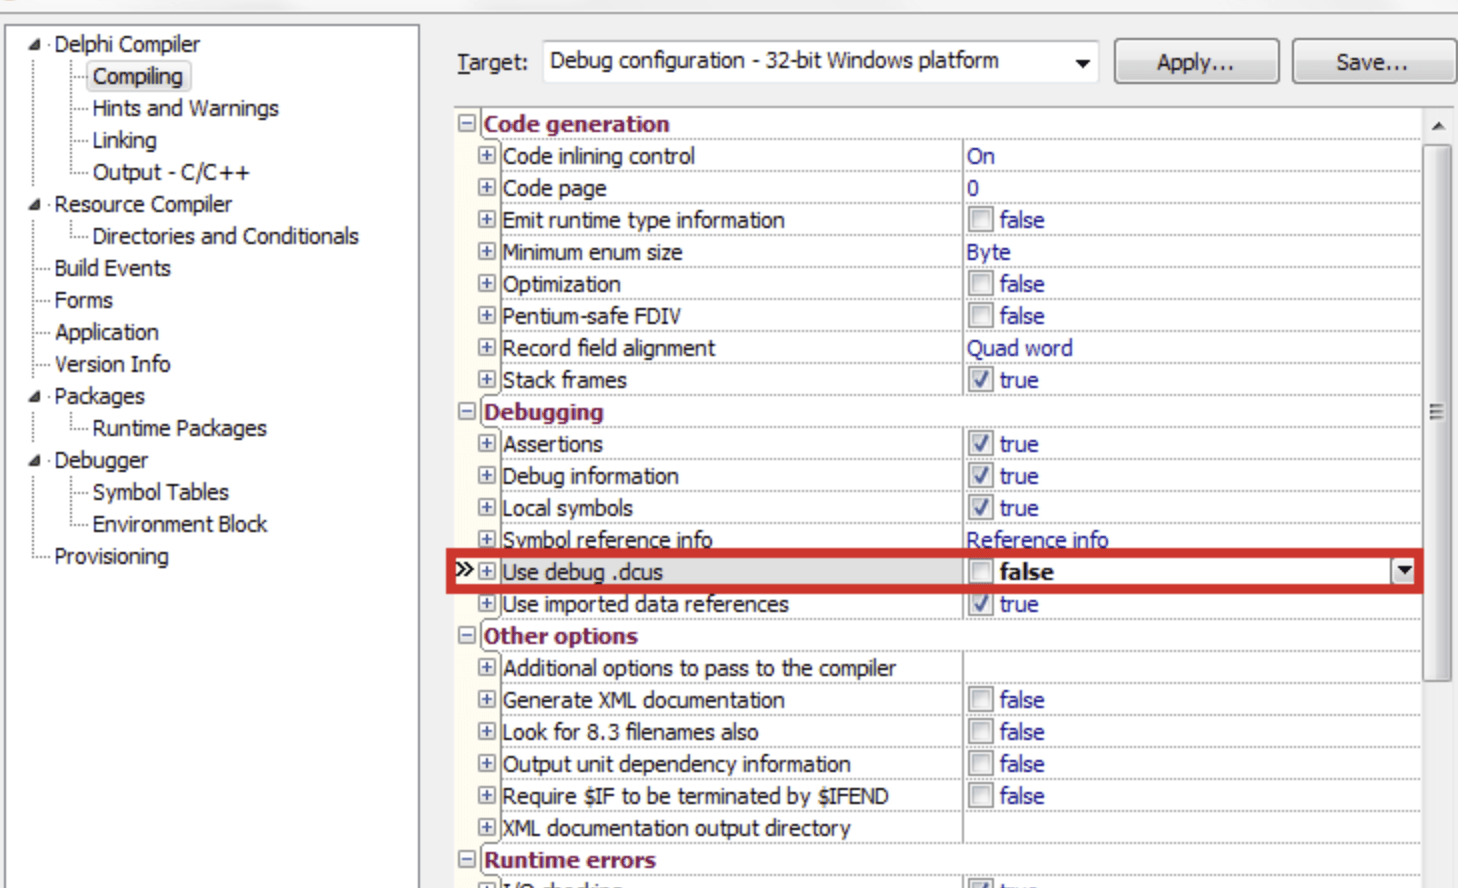Screen dimensions: 1458x888
Task: Open the Target configuration dropdown
Action: (x=1082, y=62)
